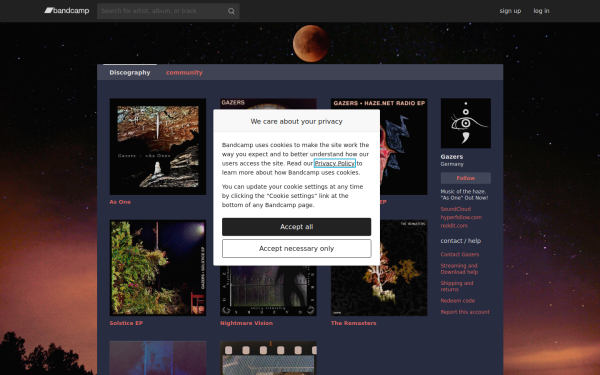
Task: Open Shipping and returns link
Action: (x=457, y=286)
